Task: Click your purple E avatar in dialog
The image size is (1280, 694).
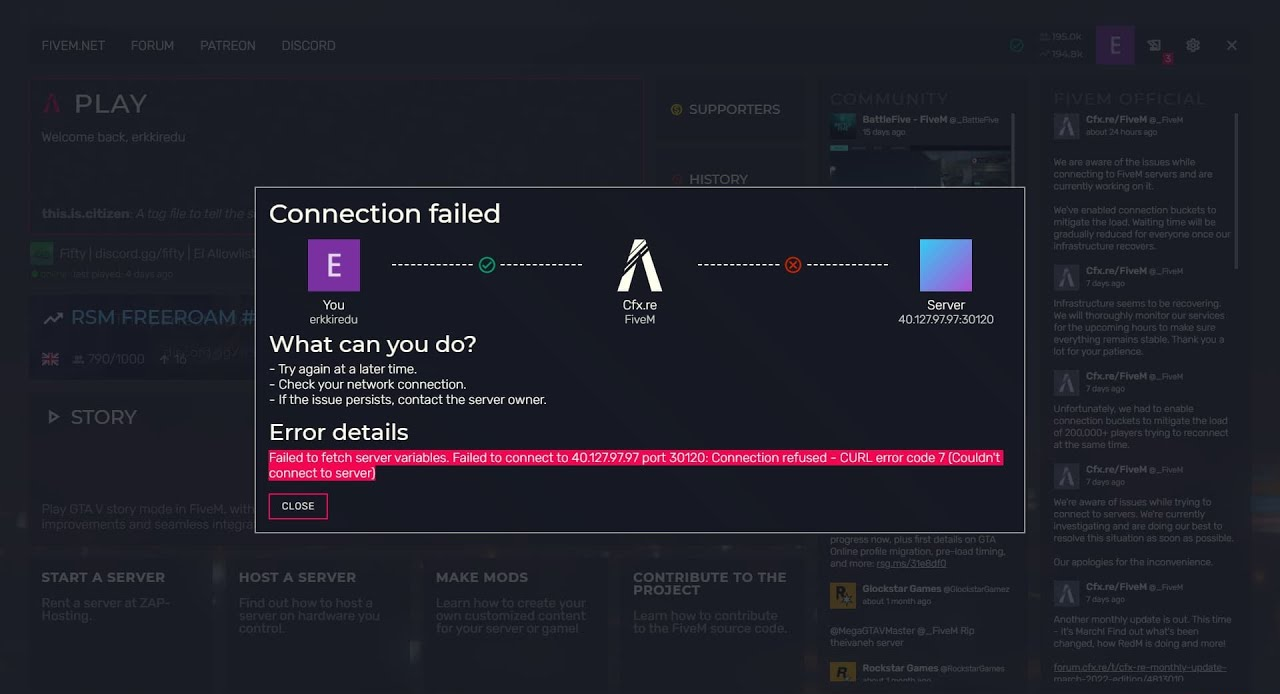Action: pos(334,265)
